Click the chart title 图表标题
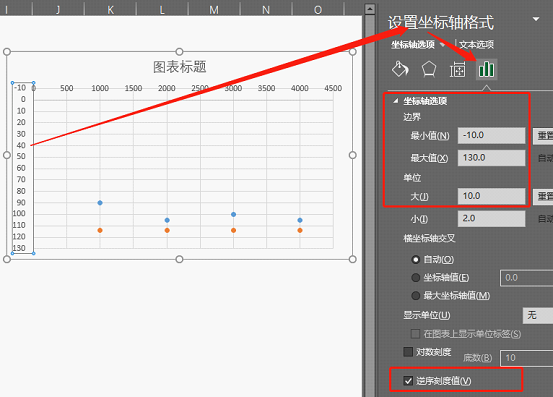553x397 pixels. coord(180,67)
